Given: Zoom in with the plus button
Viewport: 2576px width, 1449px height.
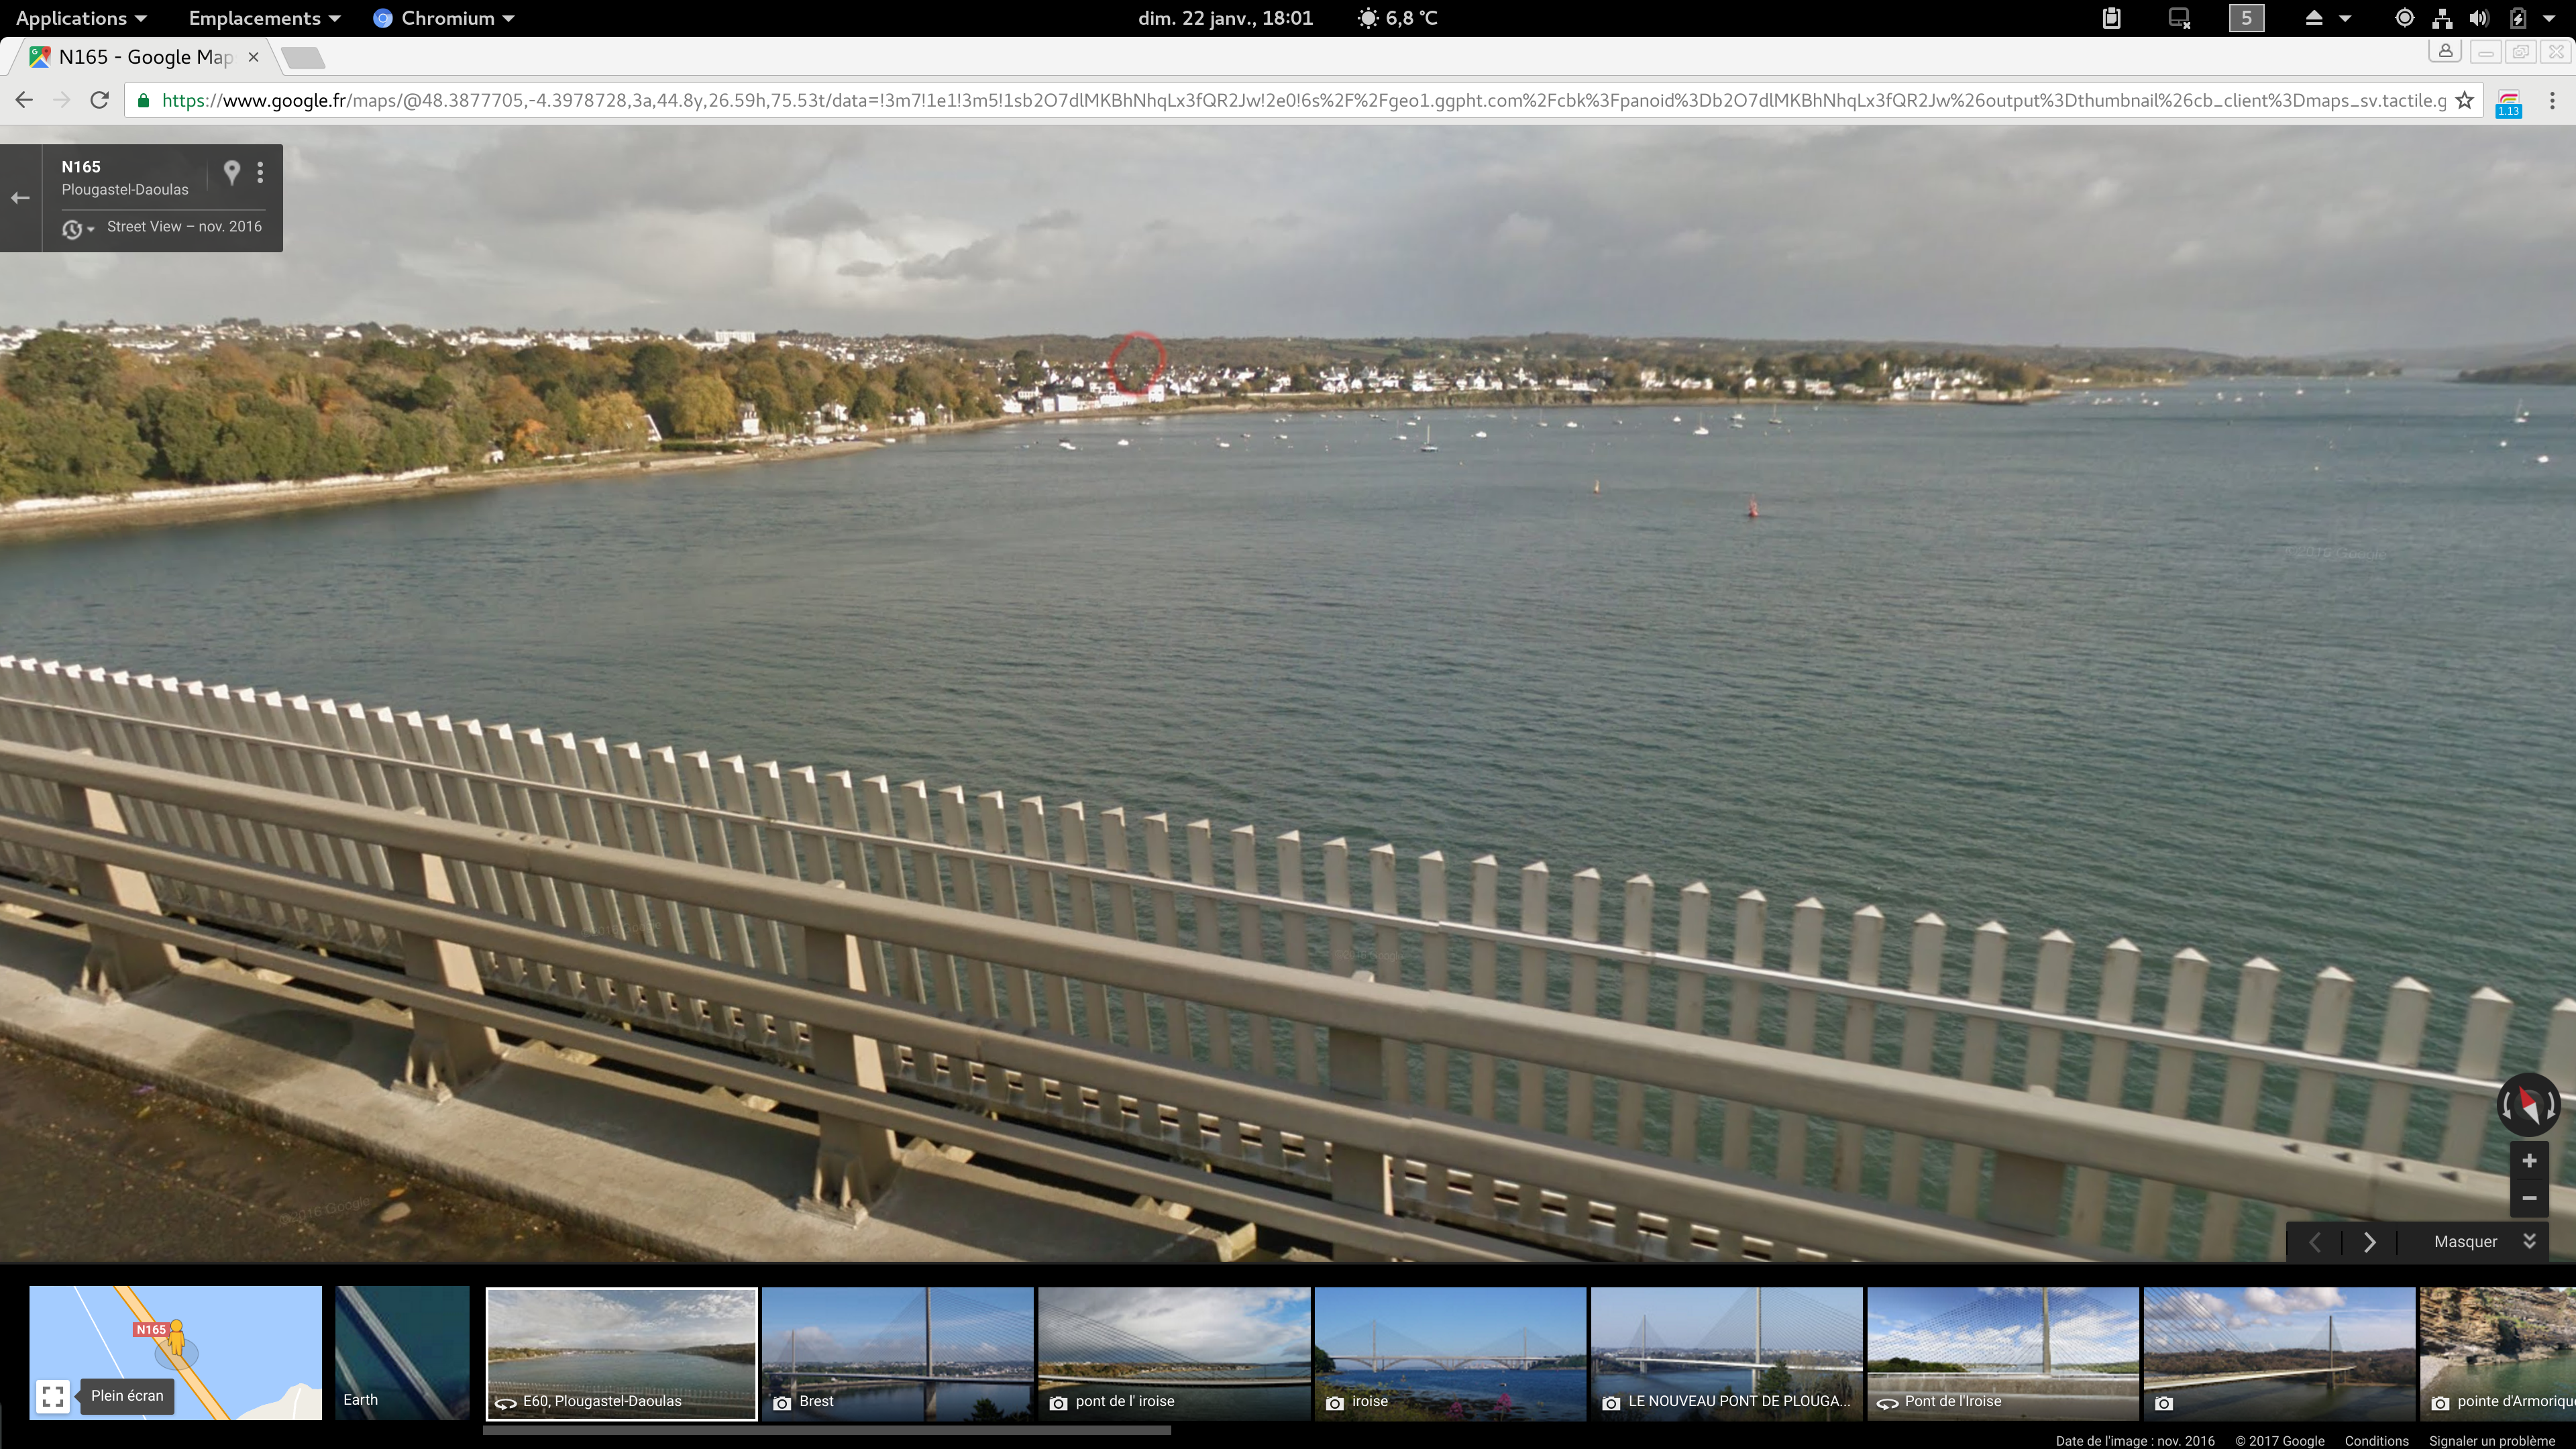Looking at the screenshot, I should (x=2528, y=1161).
